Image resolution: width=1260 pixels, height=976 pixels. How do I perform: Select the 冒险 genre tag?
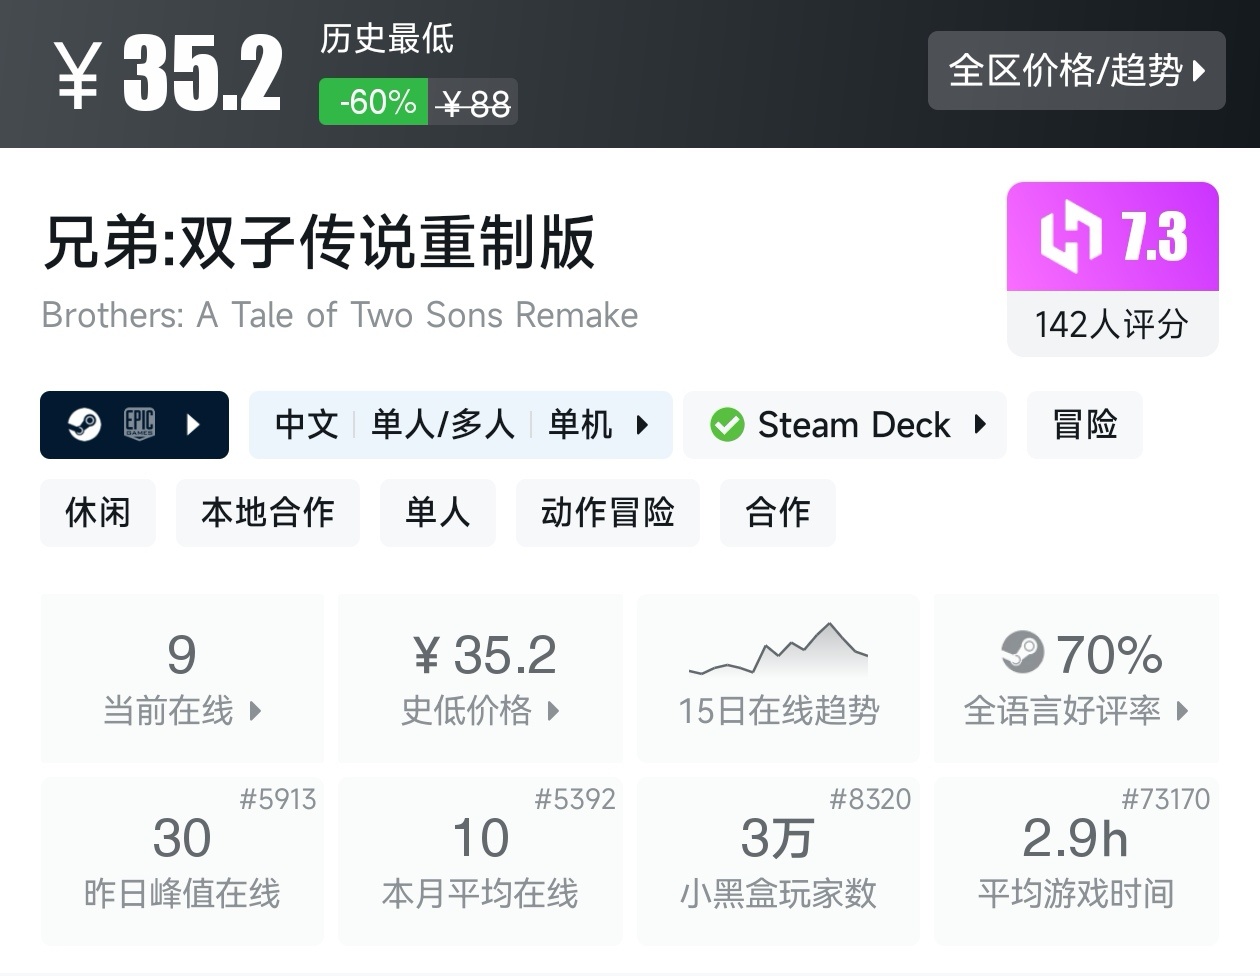coord(1084,425)
